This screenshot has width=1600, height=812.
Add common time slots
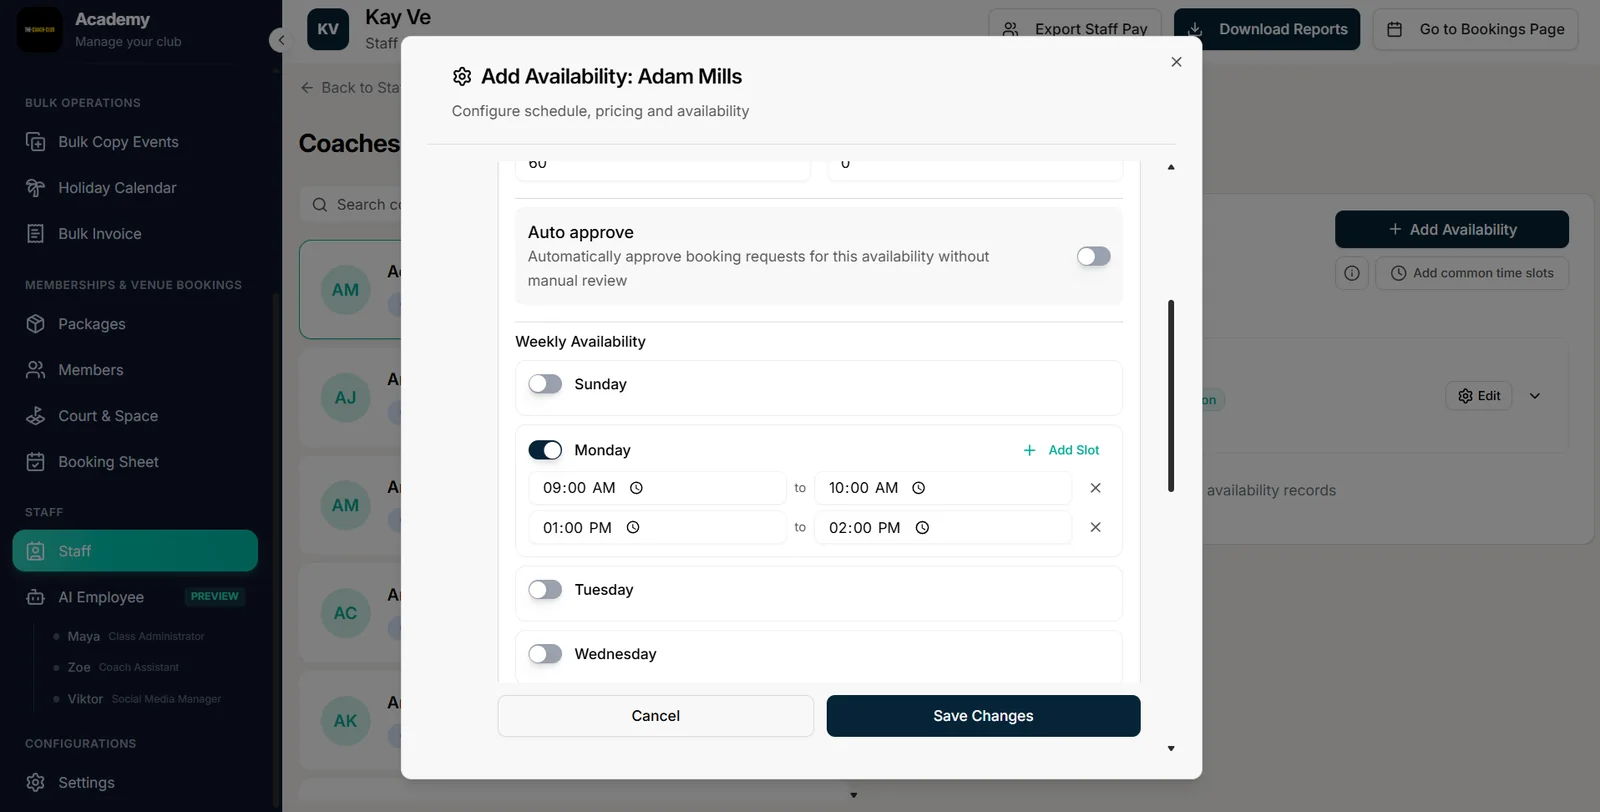point(1472,273)
